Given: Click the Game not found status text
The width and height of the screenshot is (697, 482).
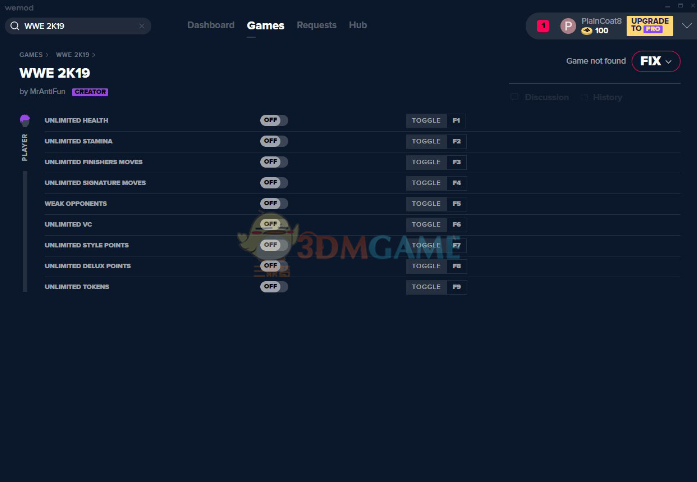Looking at the screenshot, I should tap(596, 61).
